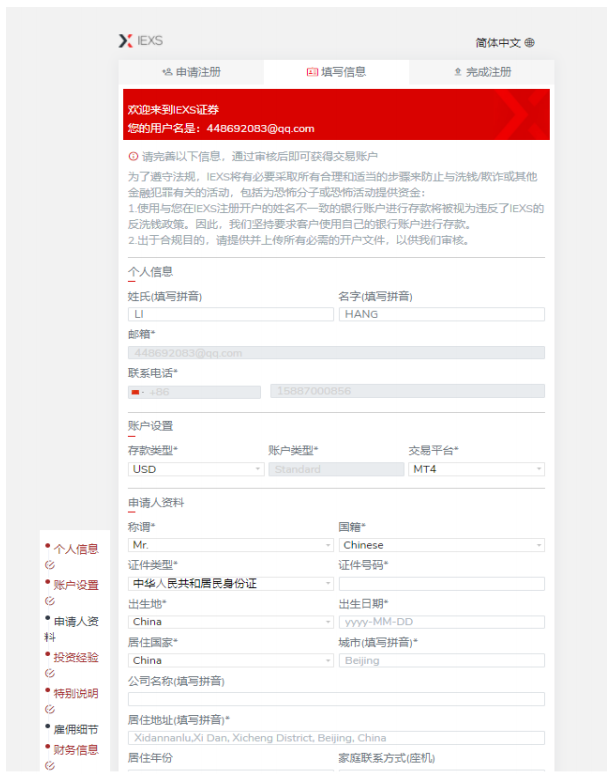
Task: Open language selector globe icon
Action: [530, 43]
